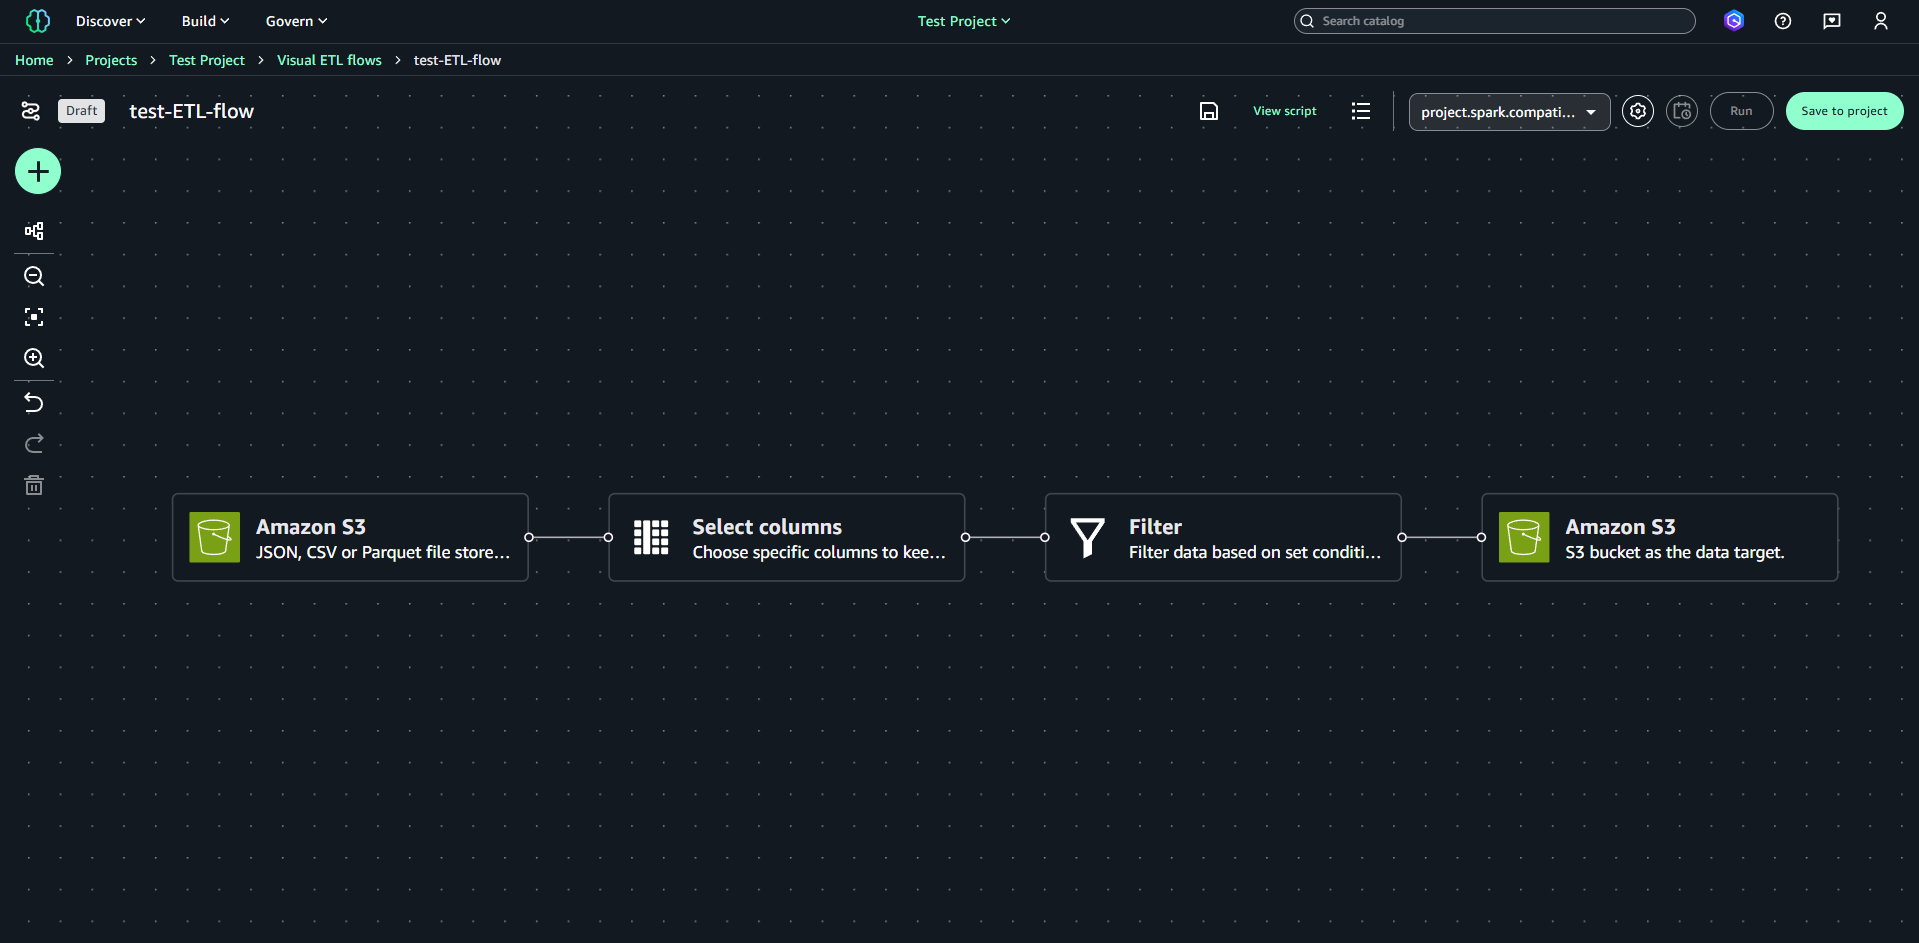Click the Filter node input port
The height and width of the screenshot is (943, 1919).
(x=1045, y=537)
